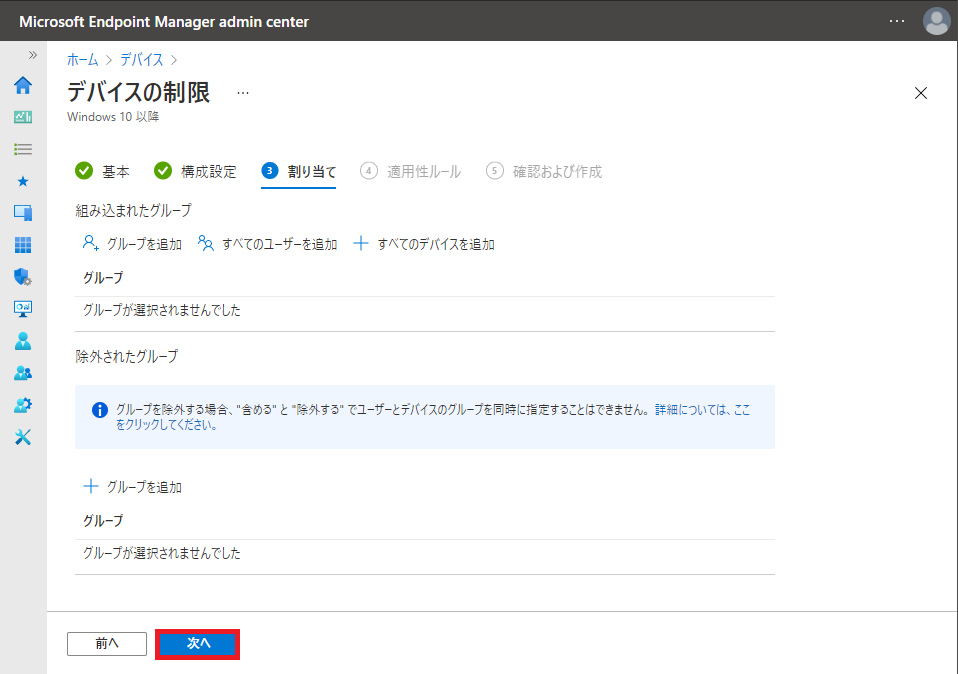This screenshot has height=674, width=958.
Task: Click the info icon in the notice banner
Action: point(100,410)
